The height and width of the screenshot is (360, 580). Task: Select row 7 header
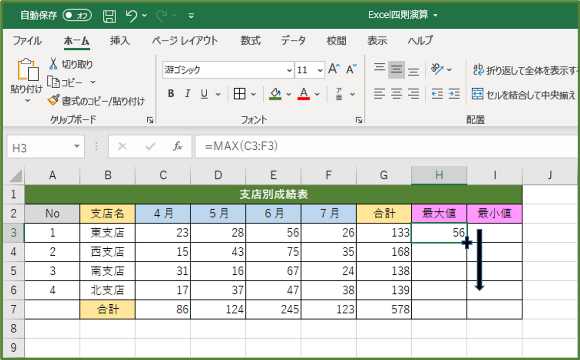tap(13, 309)
